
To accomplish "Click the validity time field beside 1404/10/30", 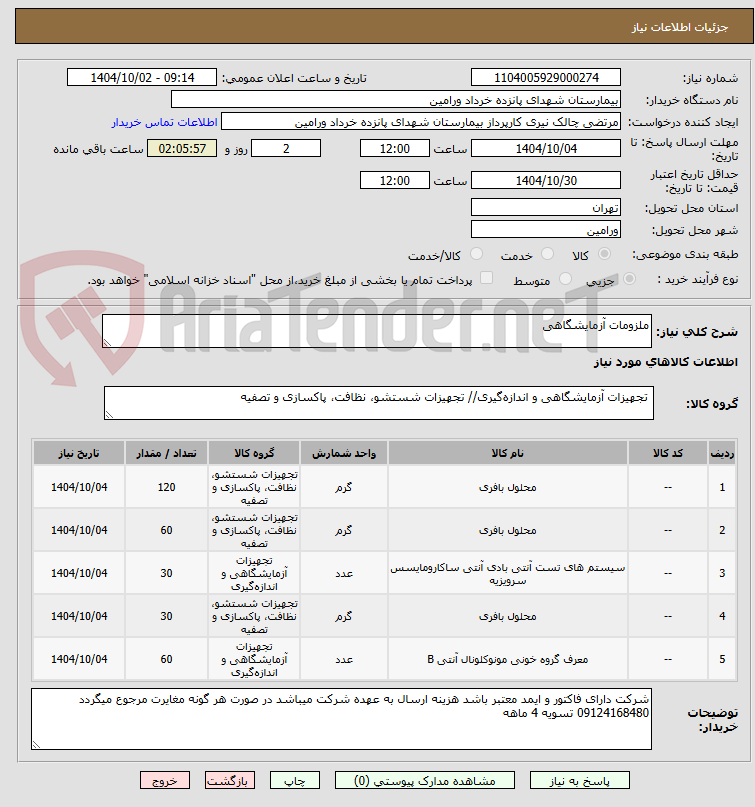I will tap(395, 181).
